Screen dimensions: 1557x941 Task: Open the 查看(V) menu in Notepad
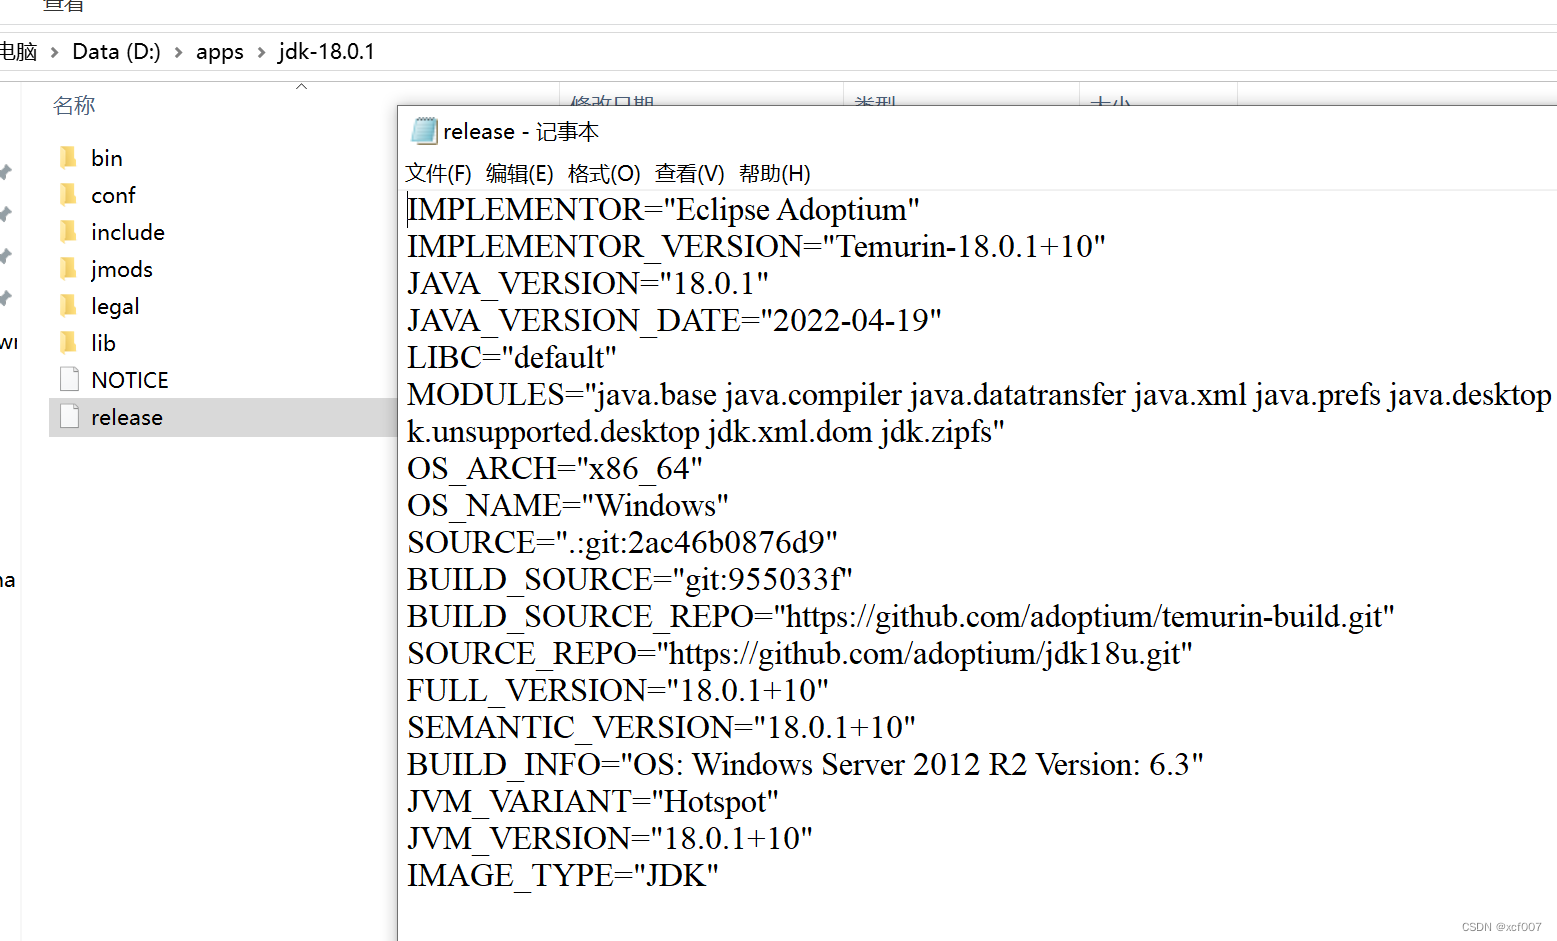coord(689,174)
